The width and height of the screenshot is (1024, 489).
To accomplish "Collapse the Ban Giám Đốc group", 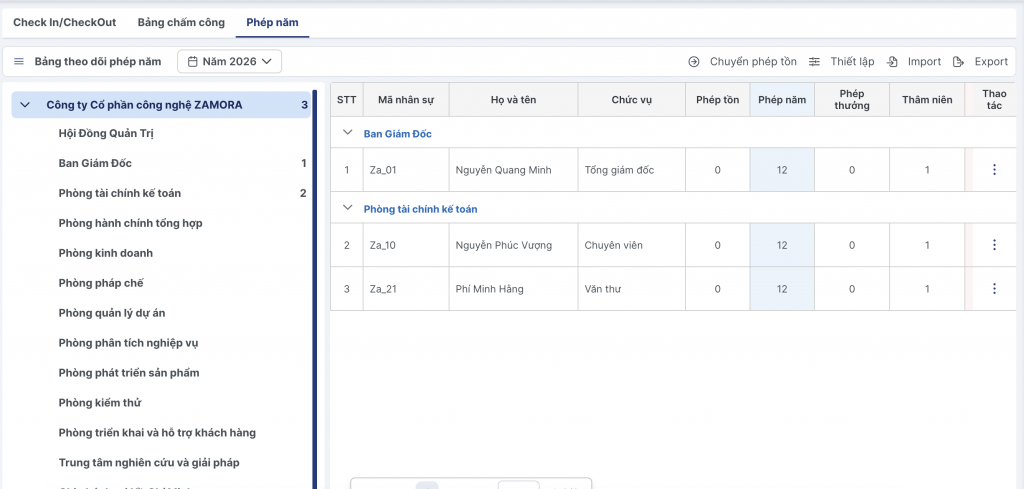I will [348, 132].
